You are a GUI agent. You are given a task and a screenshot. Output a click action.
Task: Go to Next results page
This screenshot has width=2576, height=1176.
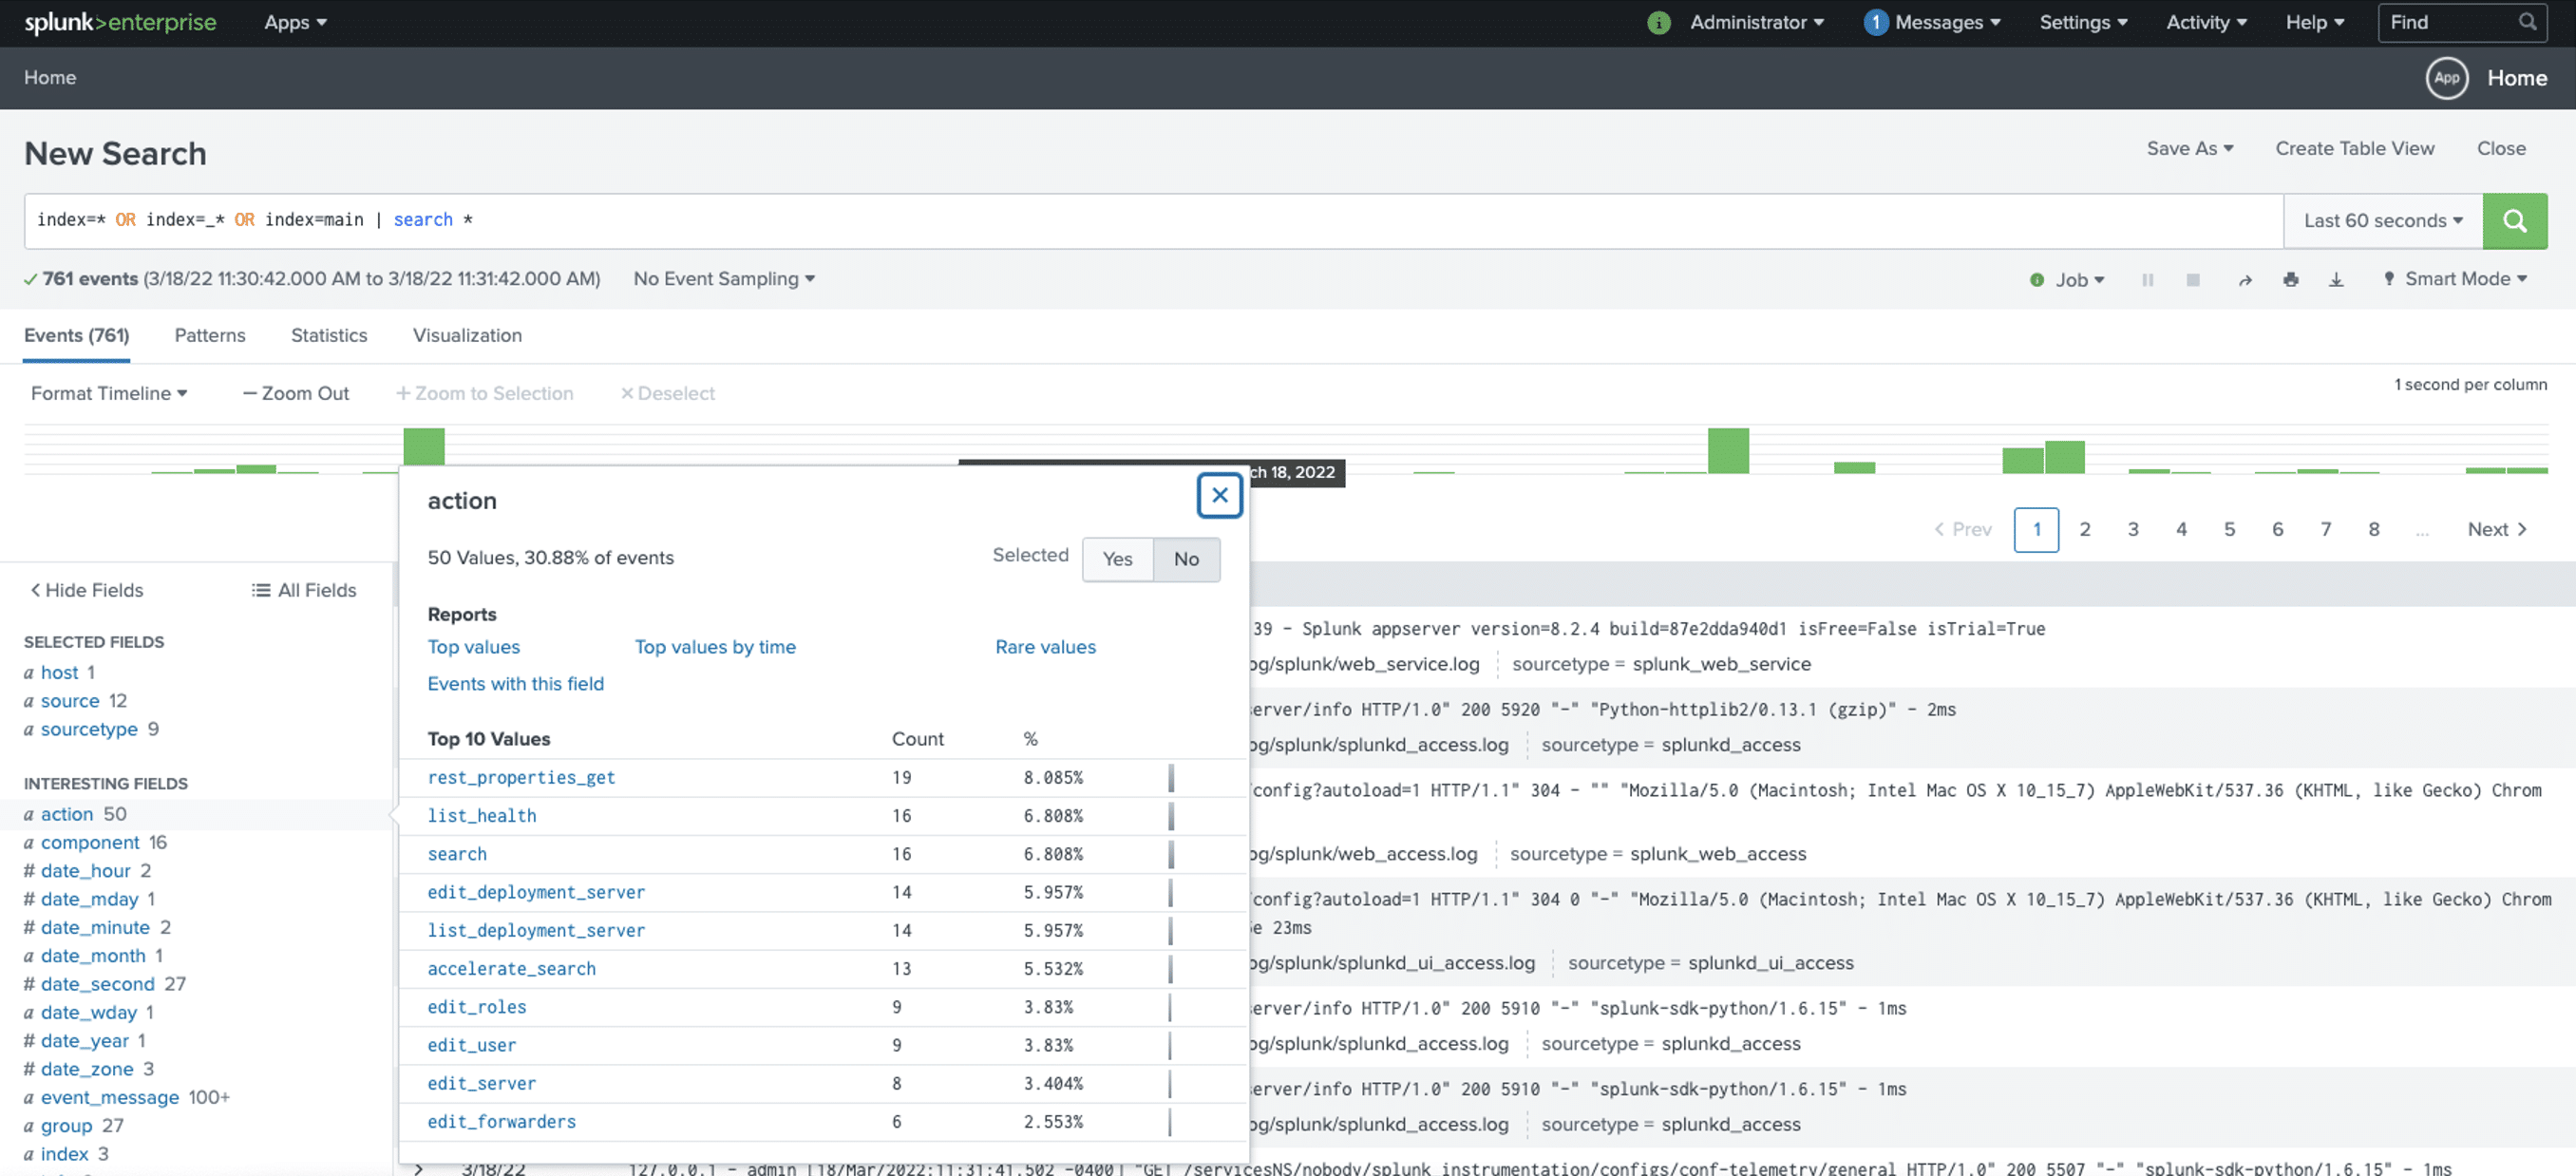pyautogui.click(x=2496, y=530)
